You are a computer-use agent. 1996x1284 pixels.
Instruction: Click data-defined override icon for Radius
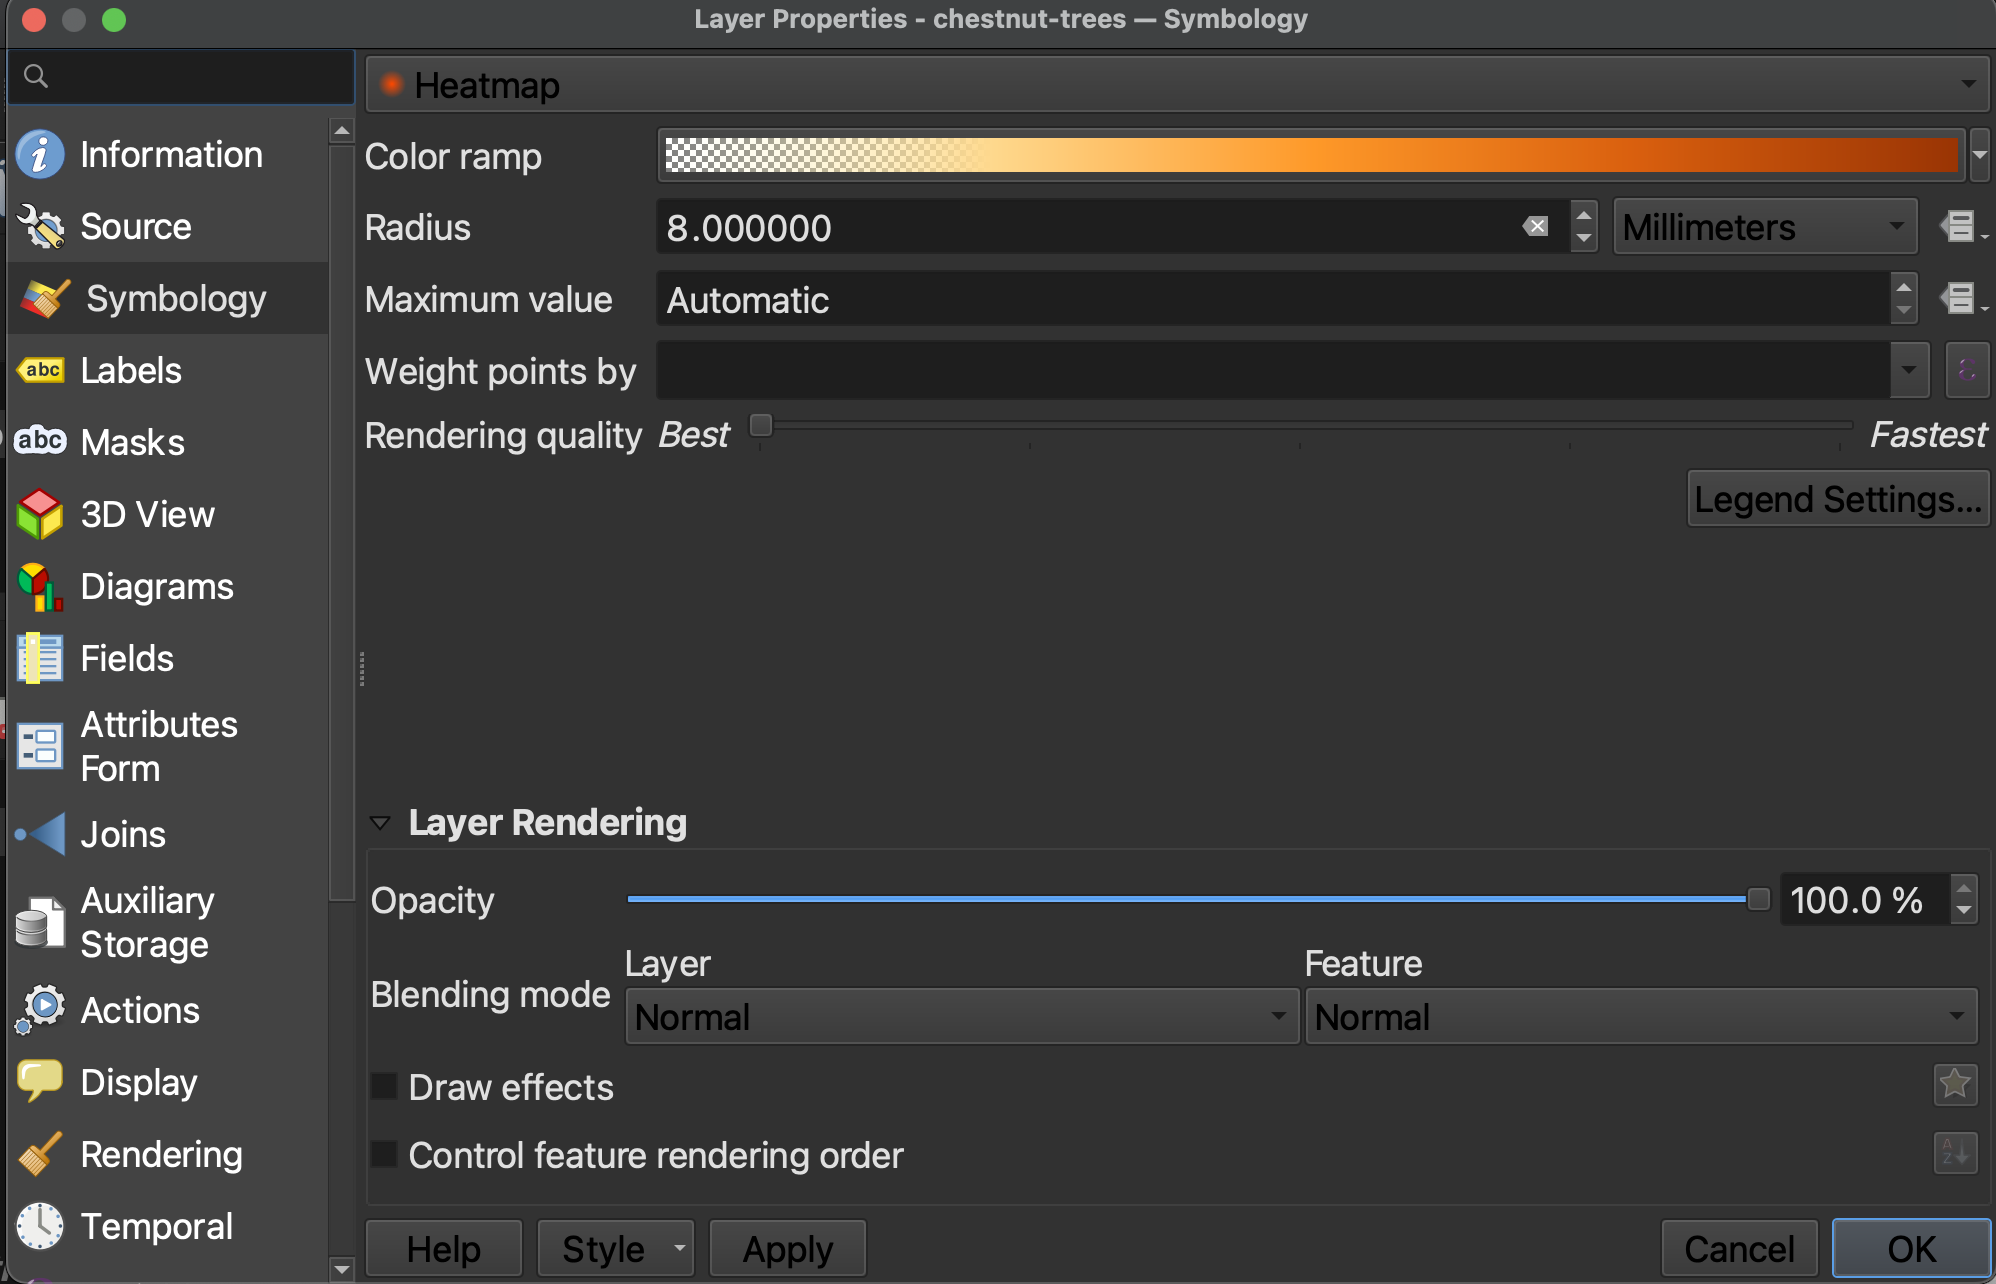[x=1960, y=227]
